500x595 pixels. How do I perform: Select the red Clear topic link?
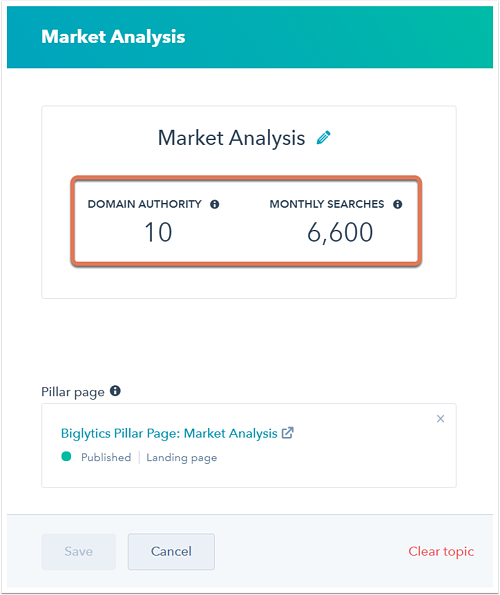441,551
